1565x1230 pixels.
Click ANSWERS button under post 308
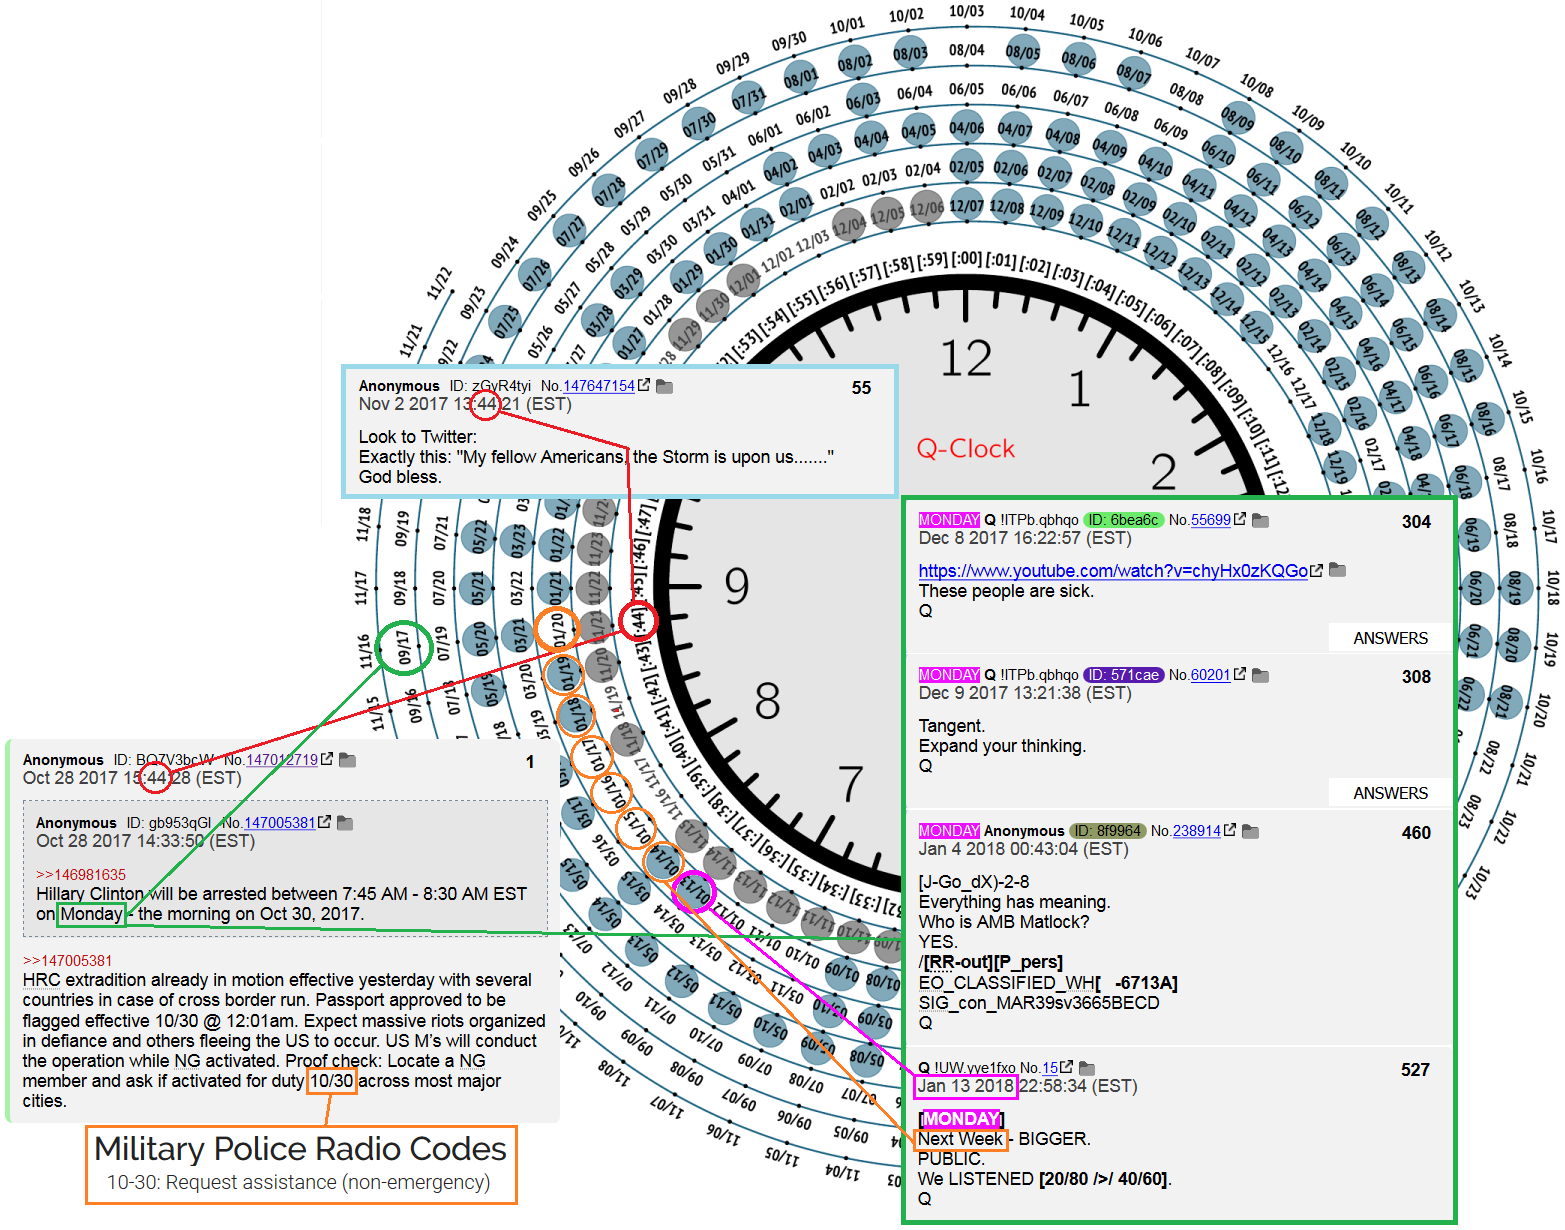[x=1390, y=793]
